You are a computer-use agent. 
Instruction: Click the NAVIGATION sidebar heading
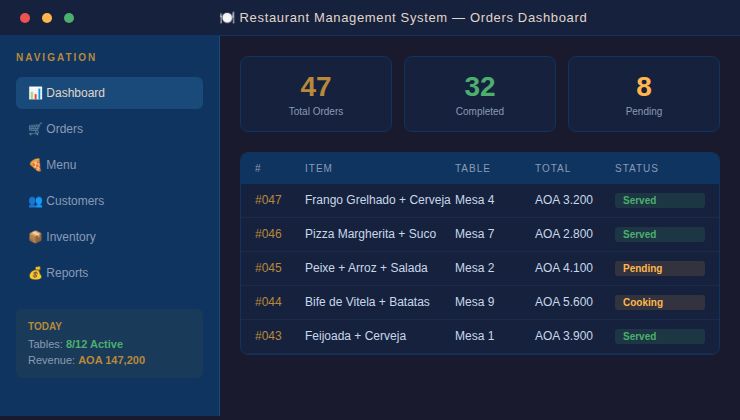[x=56, y=58]
